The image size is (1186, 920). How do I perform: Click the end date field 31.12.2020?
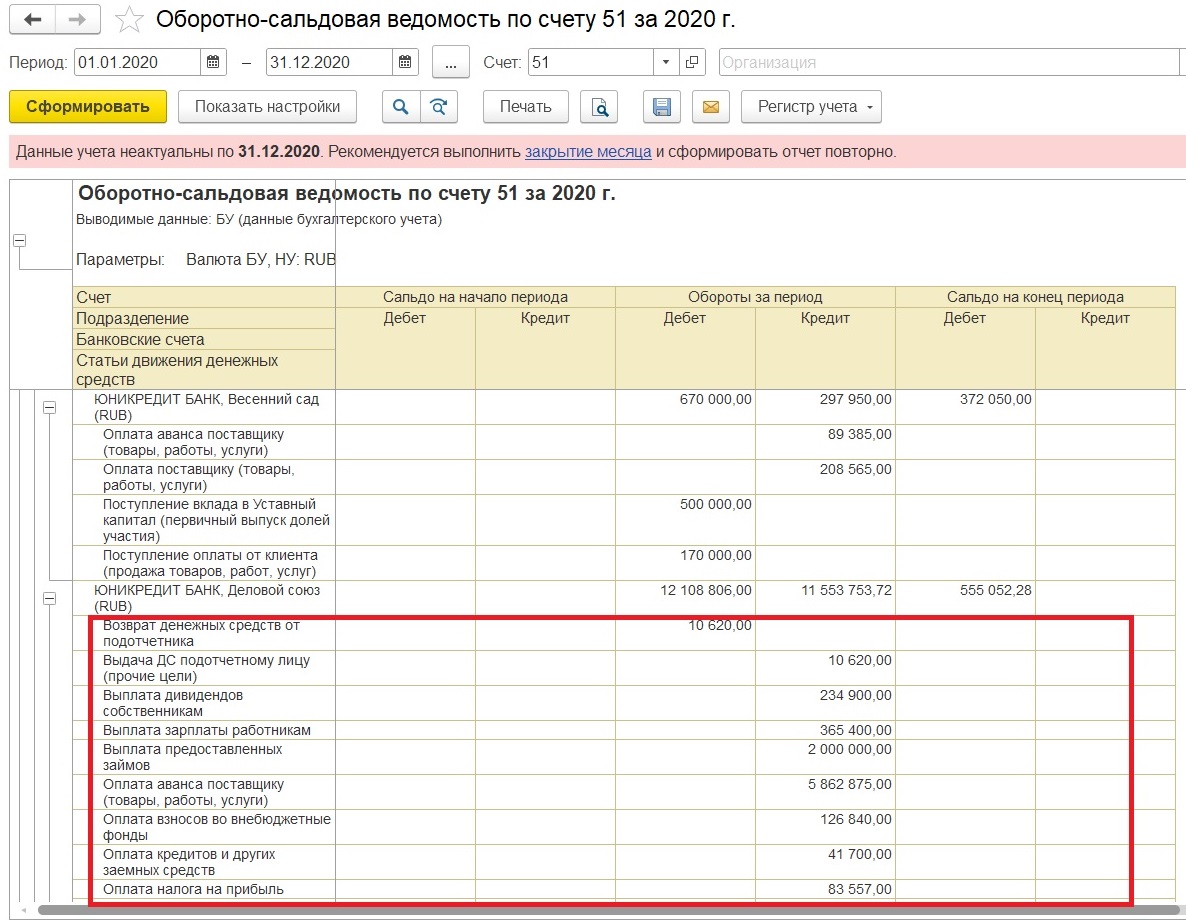330,62
